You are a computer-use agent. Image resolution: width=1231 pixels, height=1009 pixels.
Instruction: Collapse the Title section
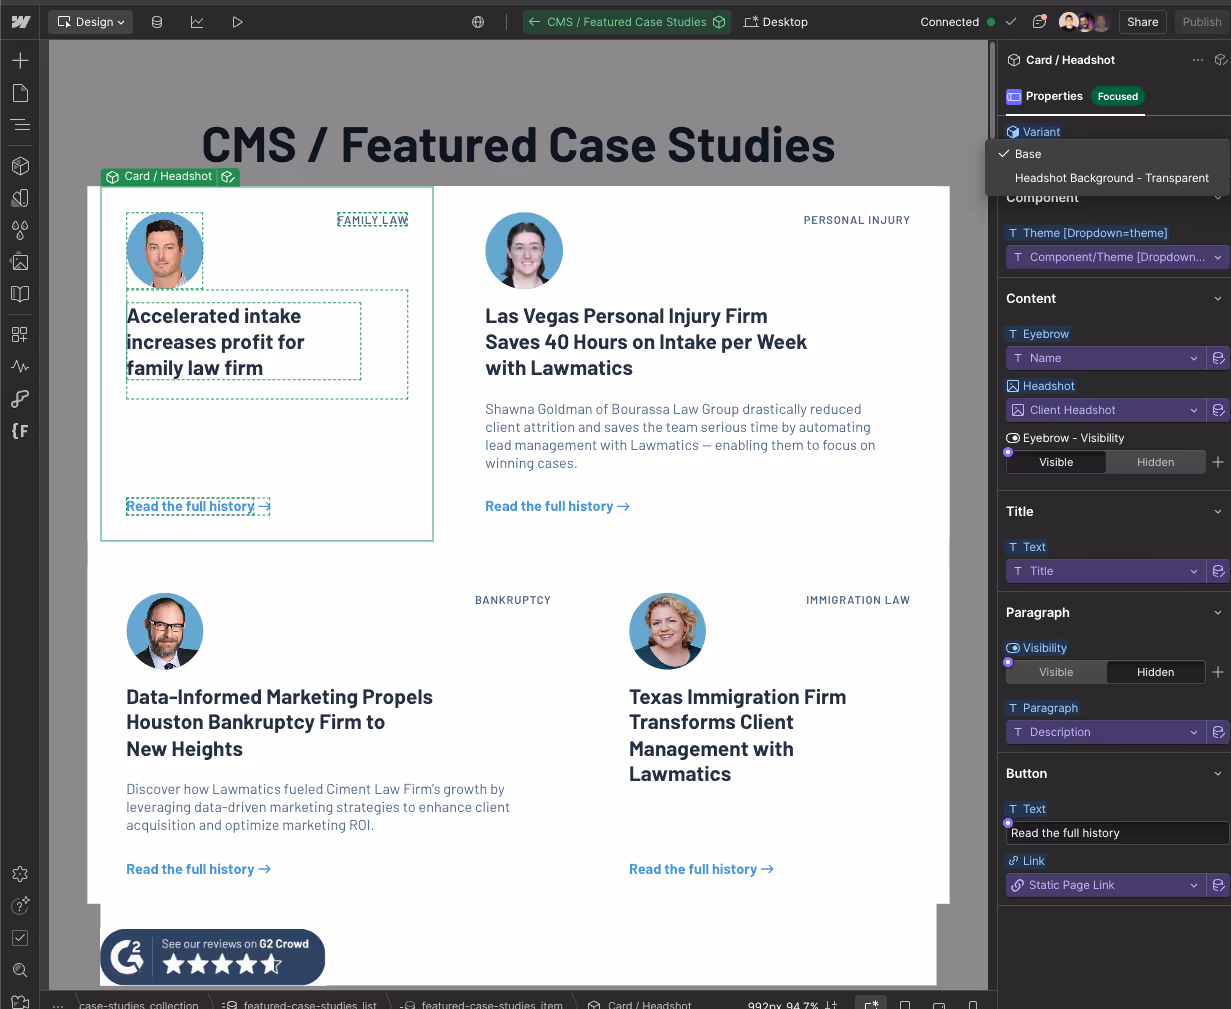point(1217,512)
